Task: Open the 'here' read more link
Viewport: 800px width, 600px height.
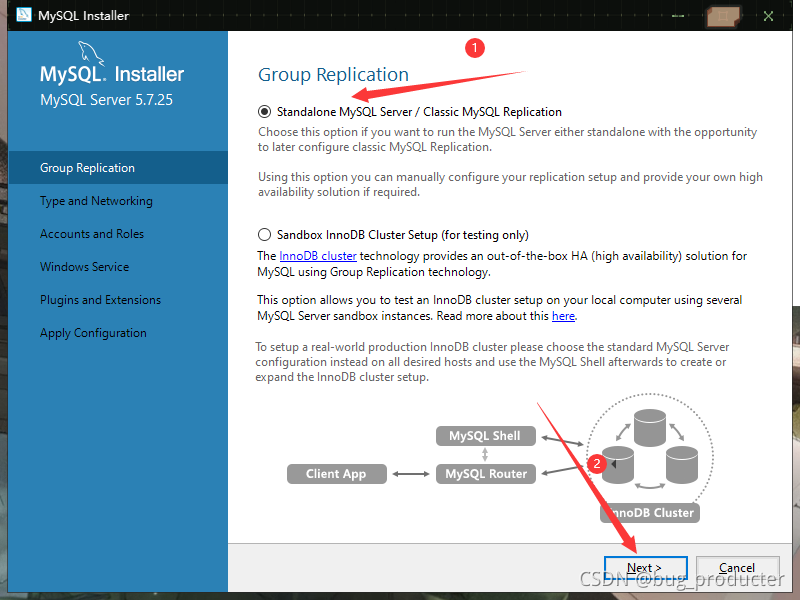Action: point(563,316)
